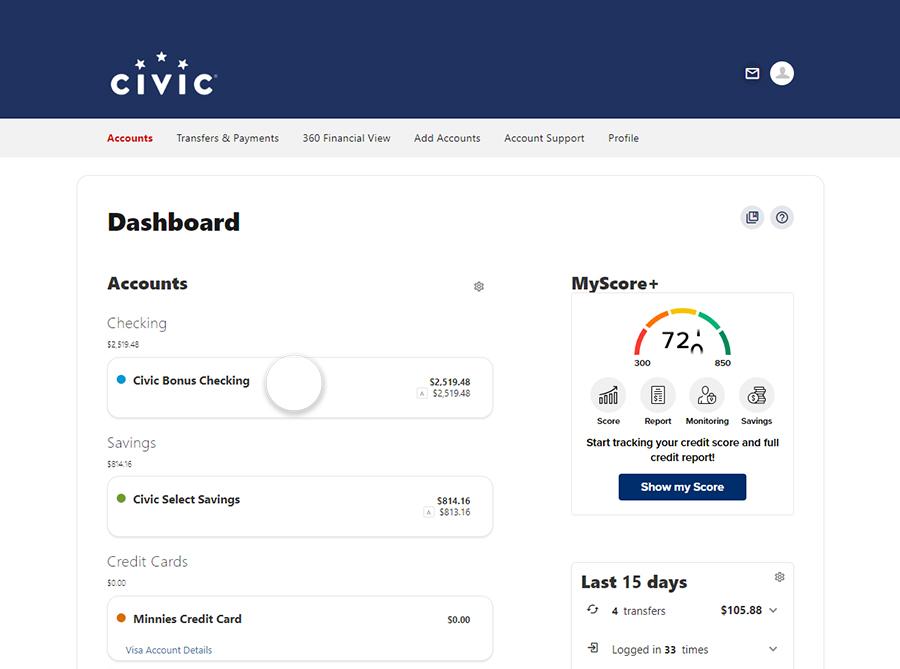The width and height of the screenshot is (900, 669).
Task: Expand the Logged in 33 times chevron
Action: (773, 649)
